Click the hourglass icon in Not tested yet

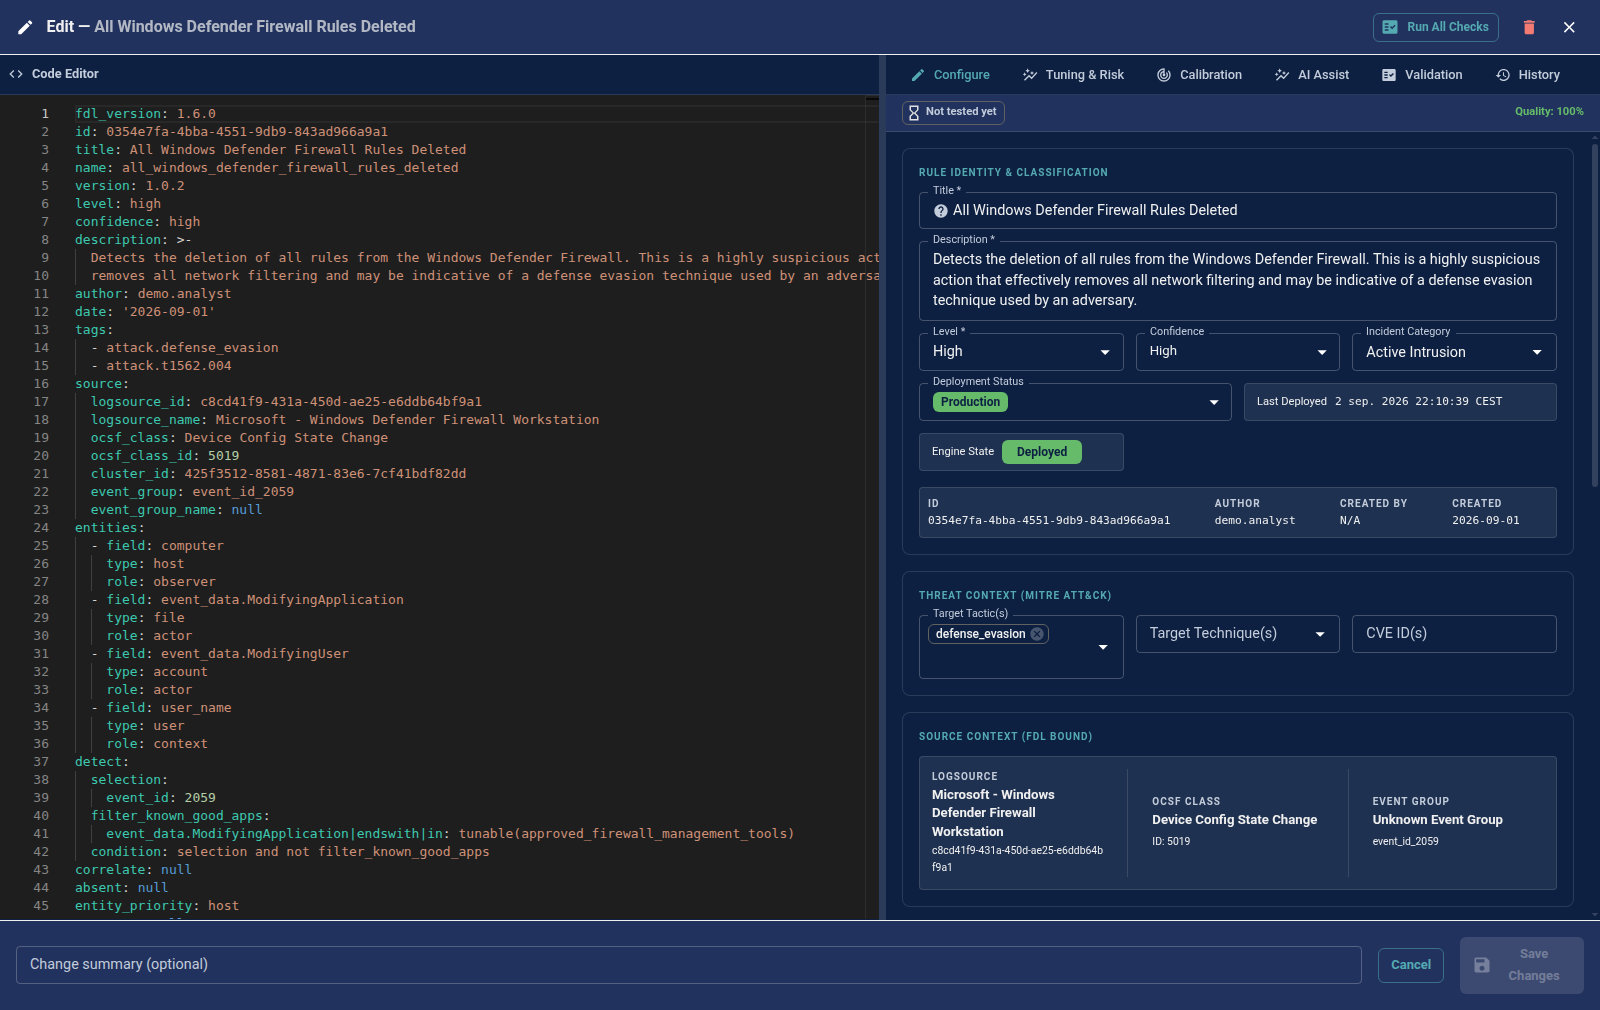click(x=913, y=112)
